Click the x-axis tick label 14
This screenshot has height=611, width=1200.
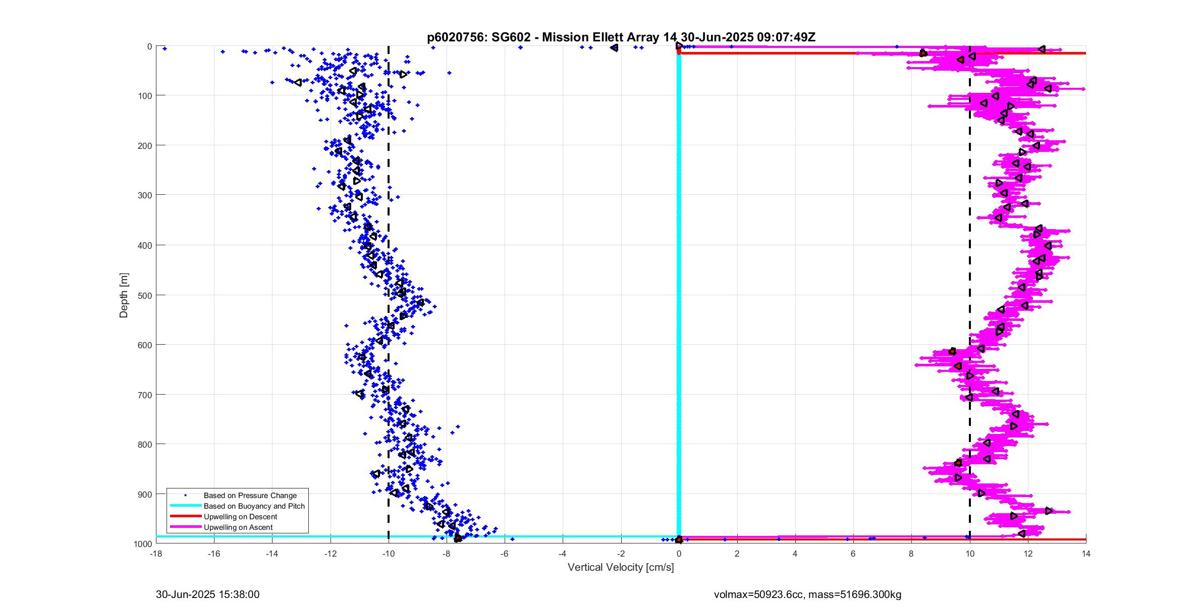1085,553
